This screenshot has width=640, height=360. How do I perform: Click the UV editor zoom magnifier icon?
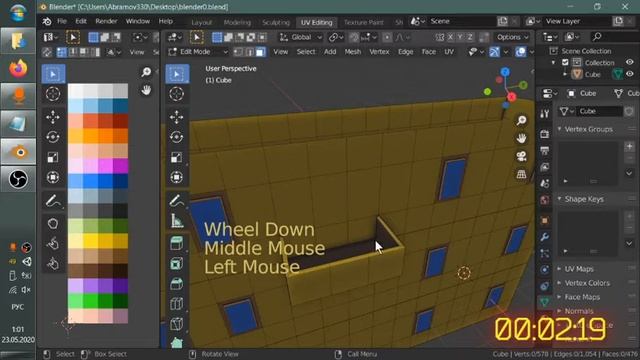click(x=146, y=72)
